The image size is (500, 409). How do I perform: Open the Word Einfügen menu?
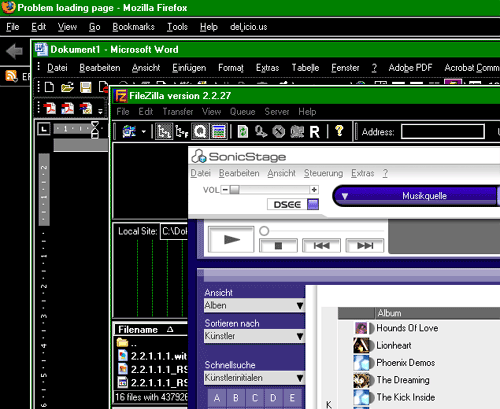189,68
